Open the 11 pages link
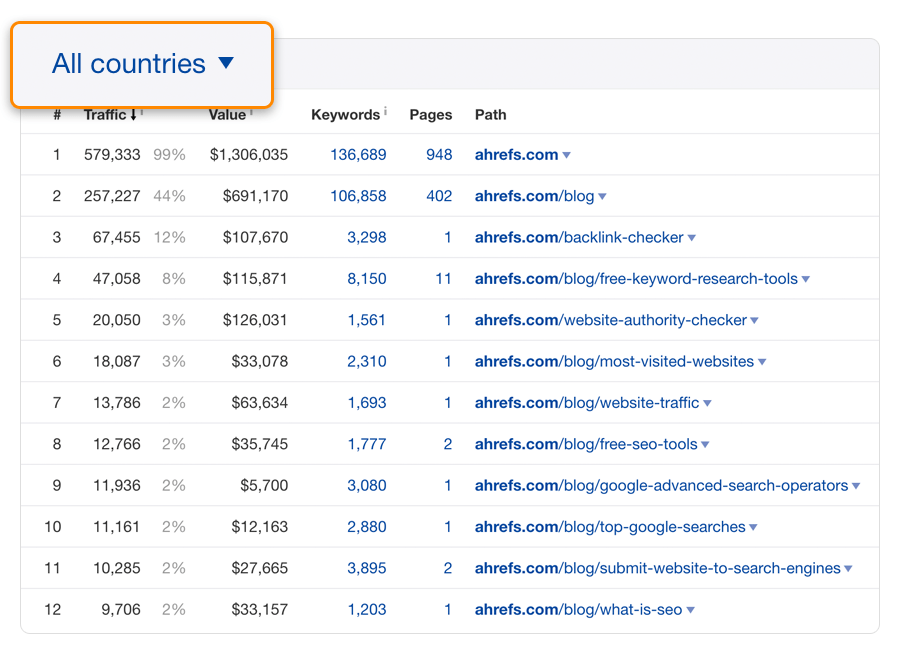This screenshot has height=654, width=900. (x=443, y=278)
